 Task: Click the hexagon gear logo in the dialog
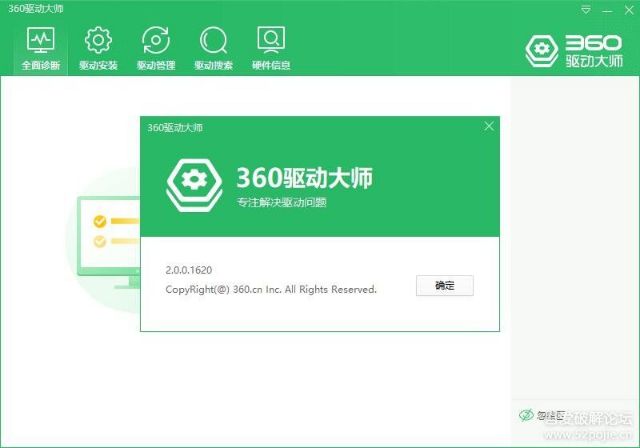coord(194,184)
